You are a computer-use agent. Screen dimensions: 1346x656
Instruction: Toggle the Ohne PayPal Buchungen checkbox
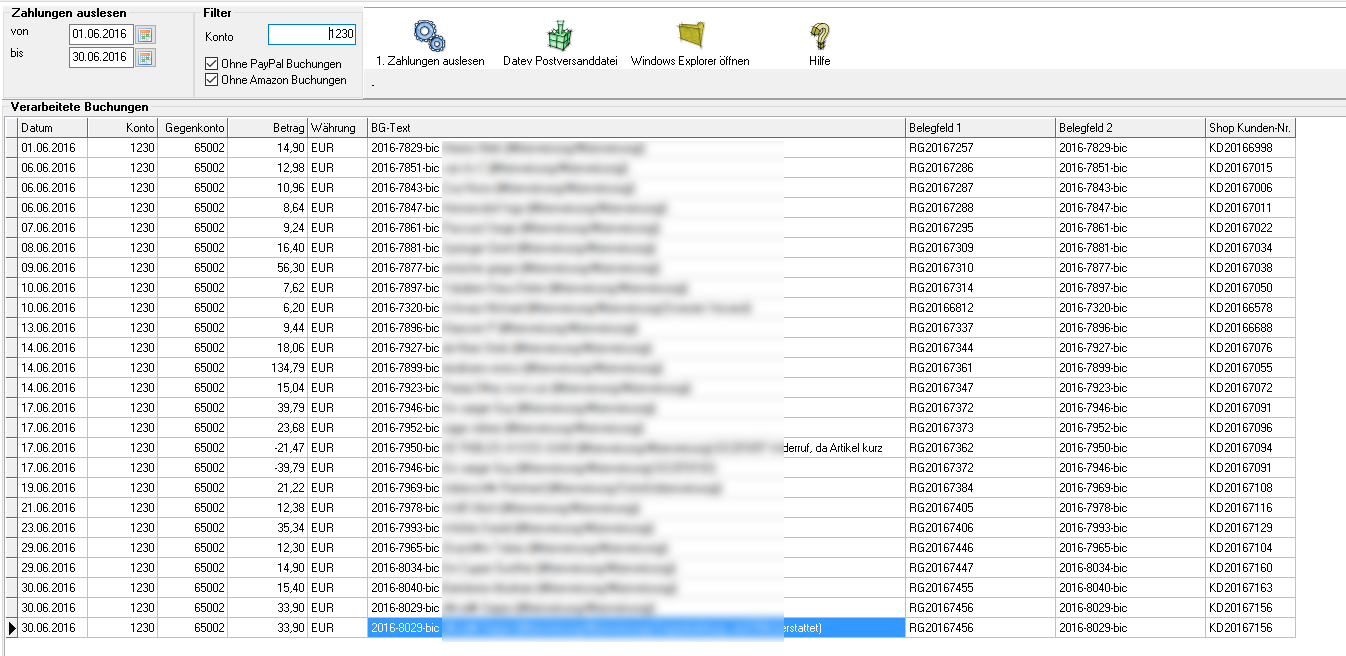click(211, 64)
